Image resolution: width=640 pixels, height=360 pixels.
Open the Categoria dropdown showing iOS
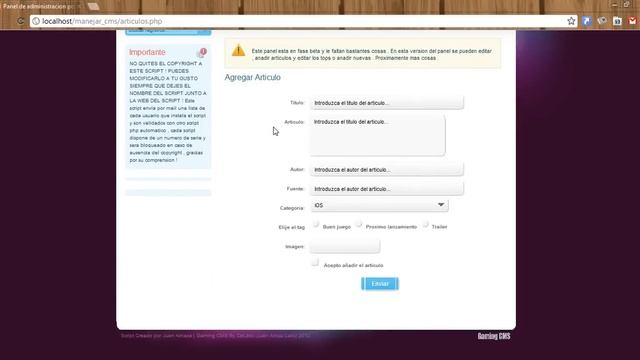click(x=380, y=205)
